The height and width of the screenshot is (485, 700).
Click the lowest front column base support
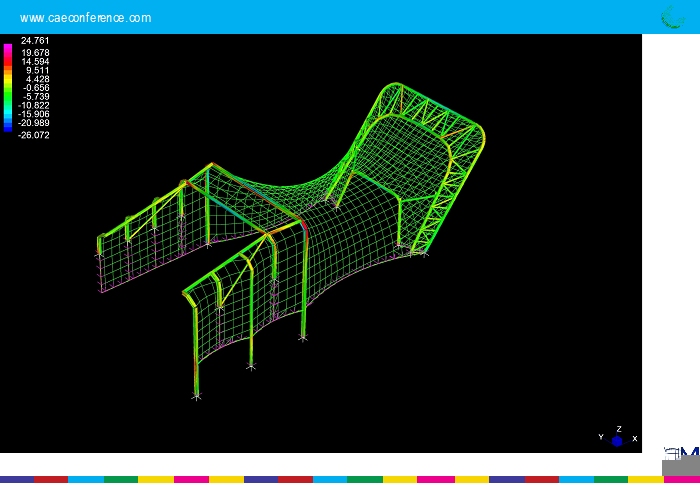196,397
